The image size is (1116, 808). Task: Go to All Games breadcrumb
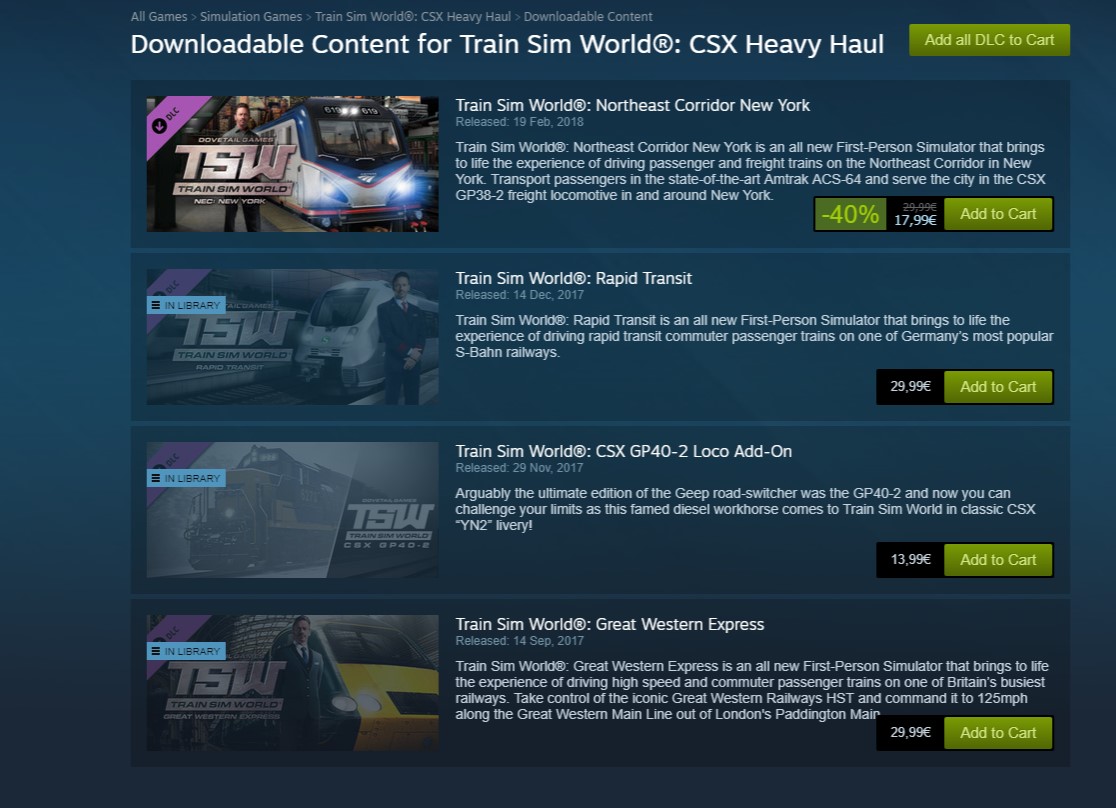[159, 16]
